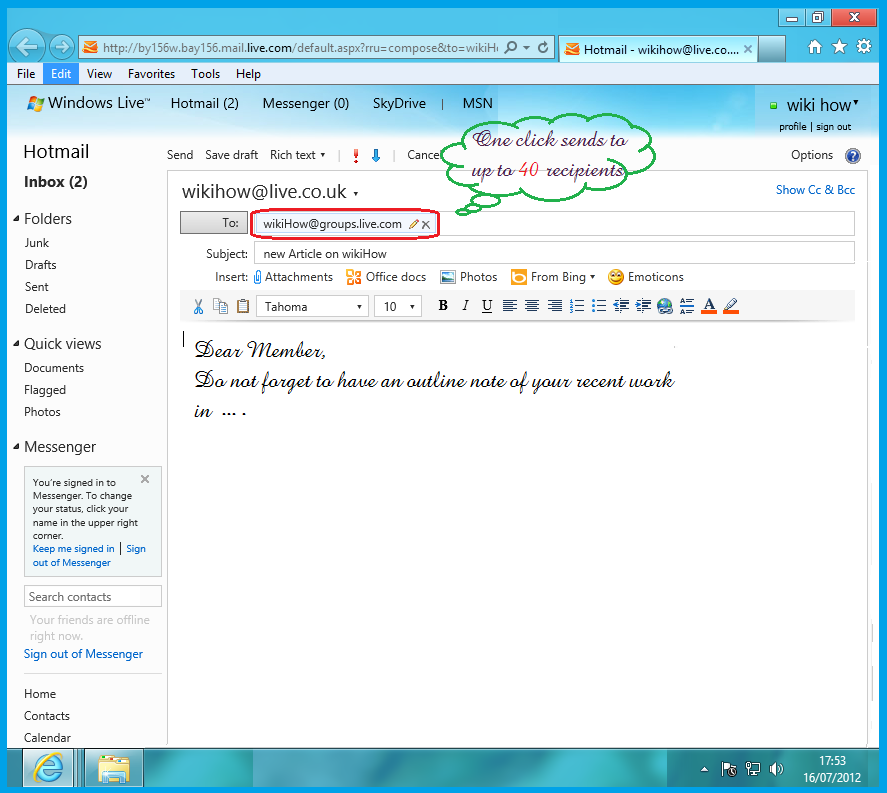The image size is (887, 793).
Task: Open the Favorites star icon
Action: (839, 46)
